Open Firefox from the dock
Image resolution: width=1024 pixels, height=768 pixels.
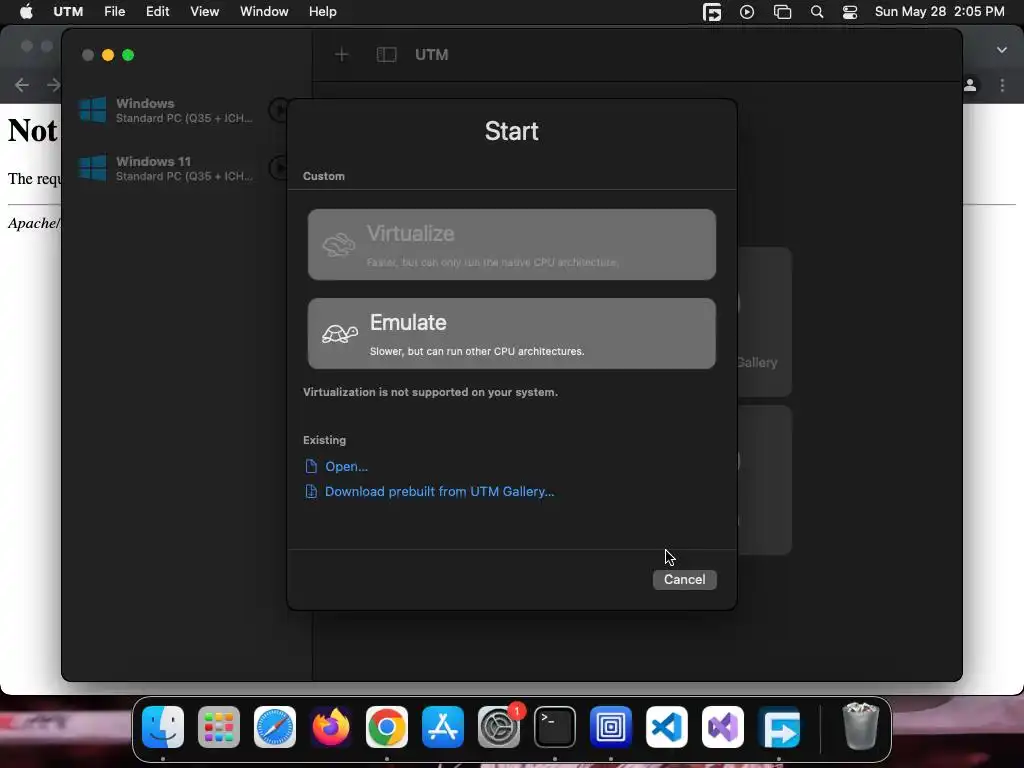point(330,727)
